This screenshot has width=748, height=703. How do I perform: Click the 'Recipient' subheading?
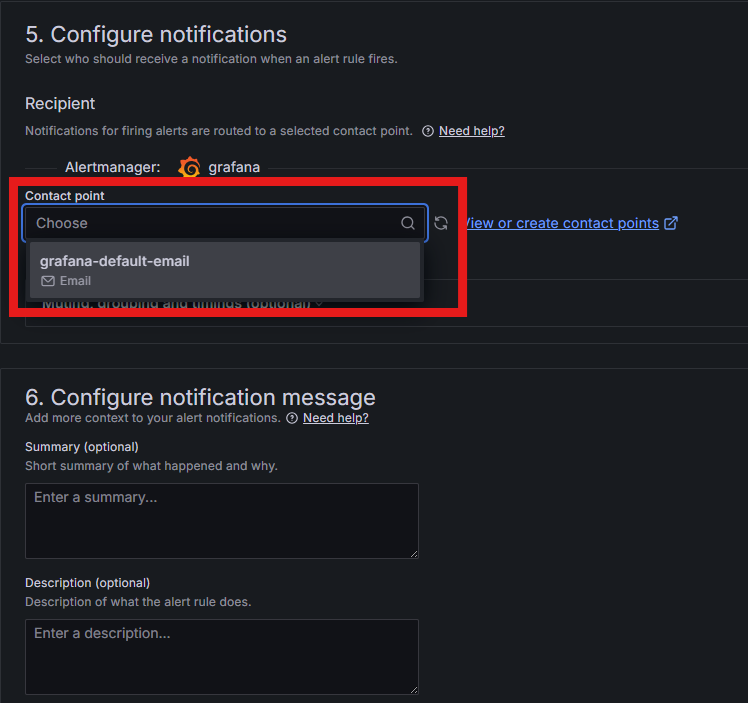pos(60,103)
